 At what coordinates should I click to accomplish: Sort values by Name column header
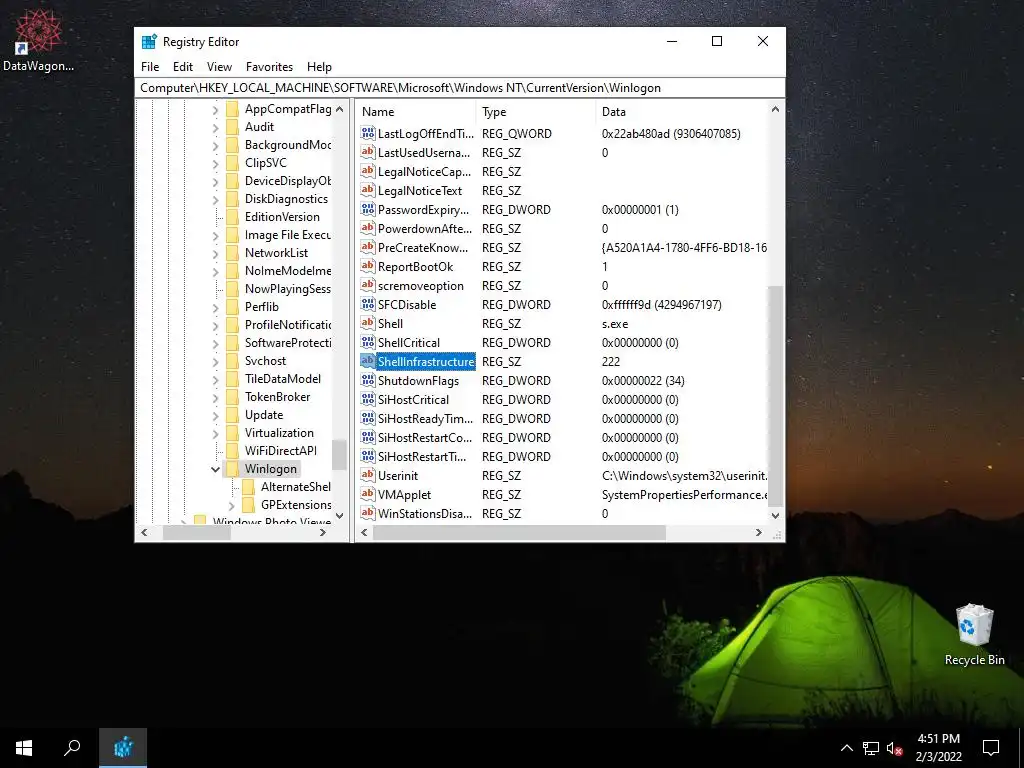pyautogui.click(x=416, y=112)
